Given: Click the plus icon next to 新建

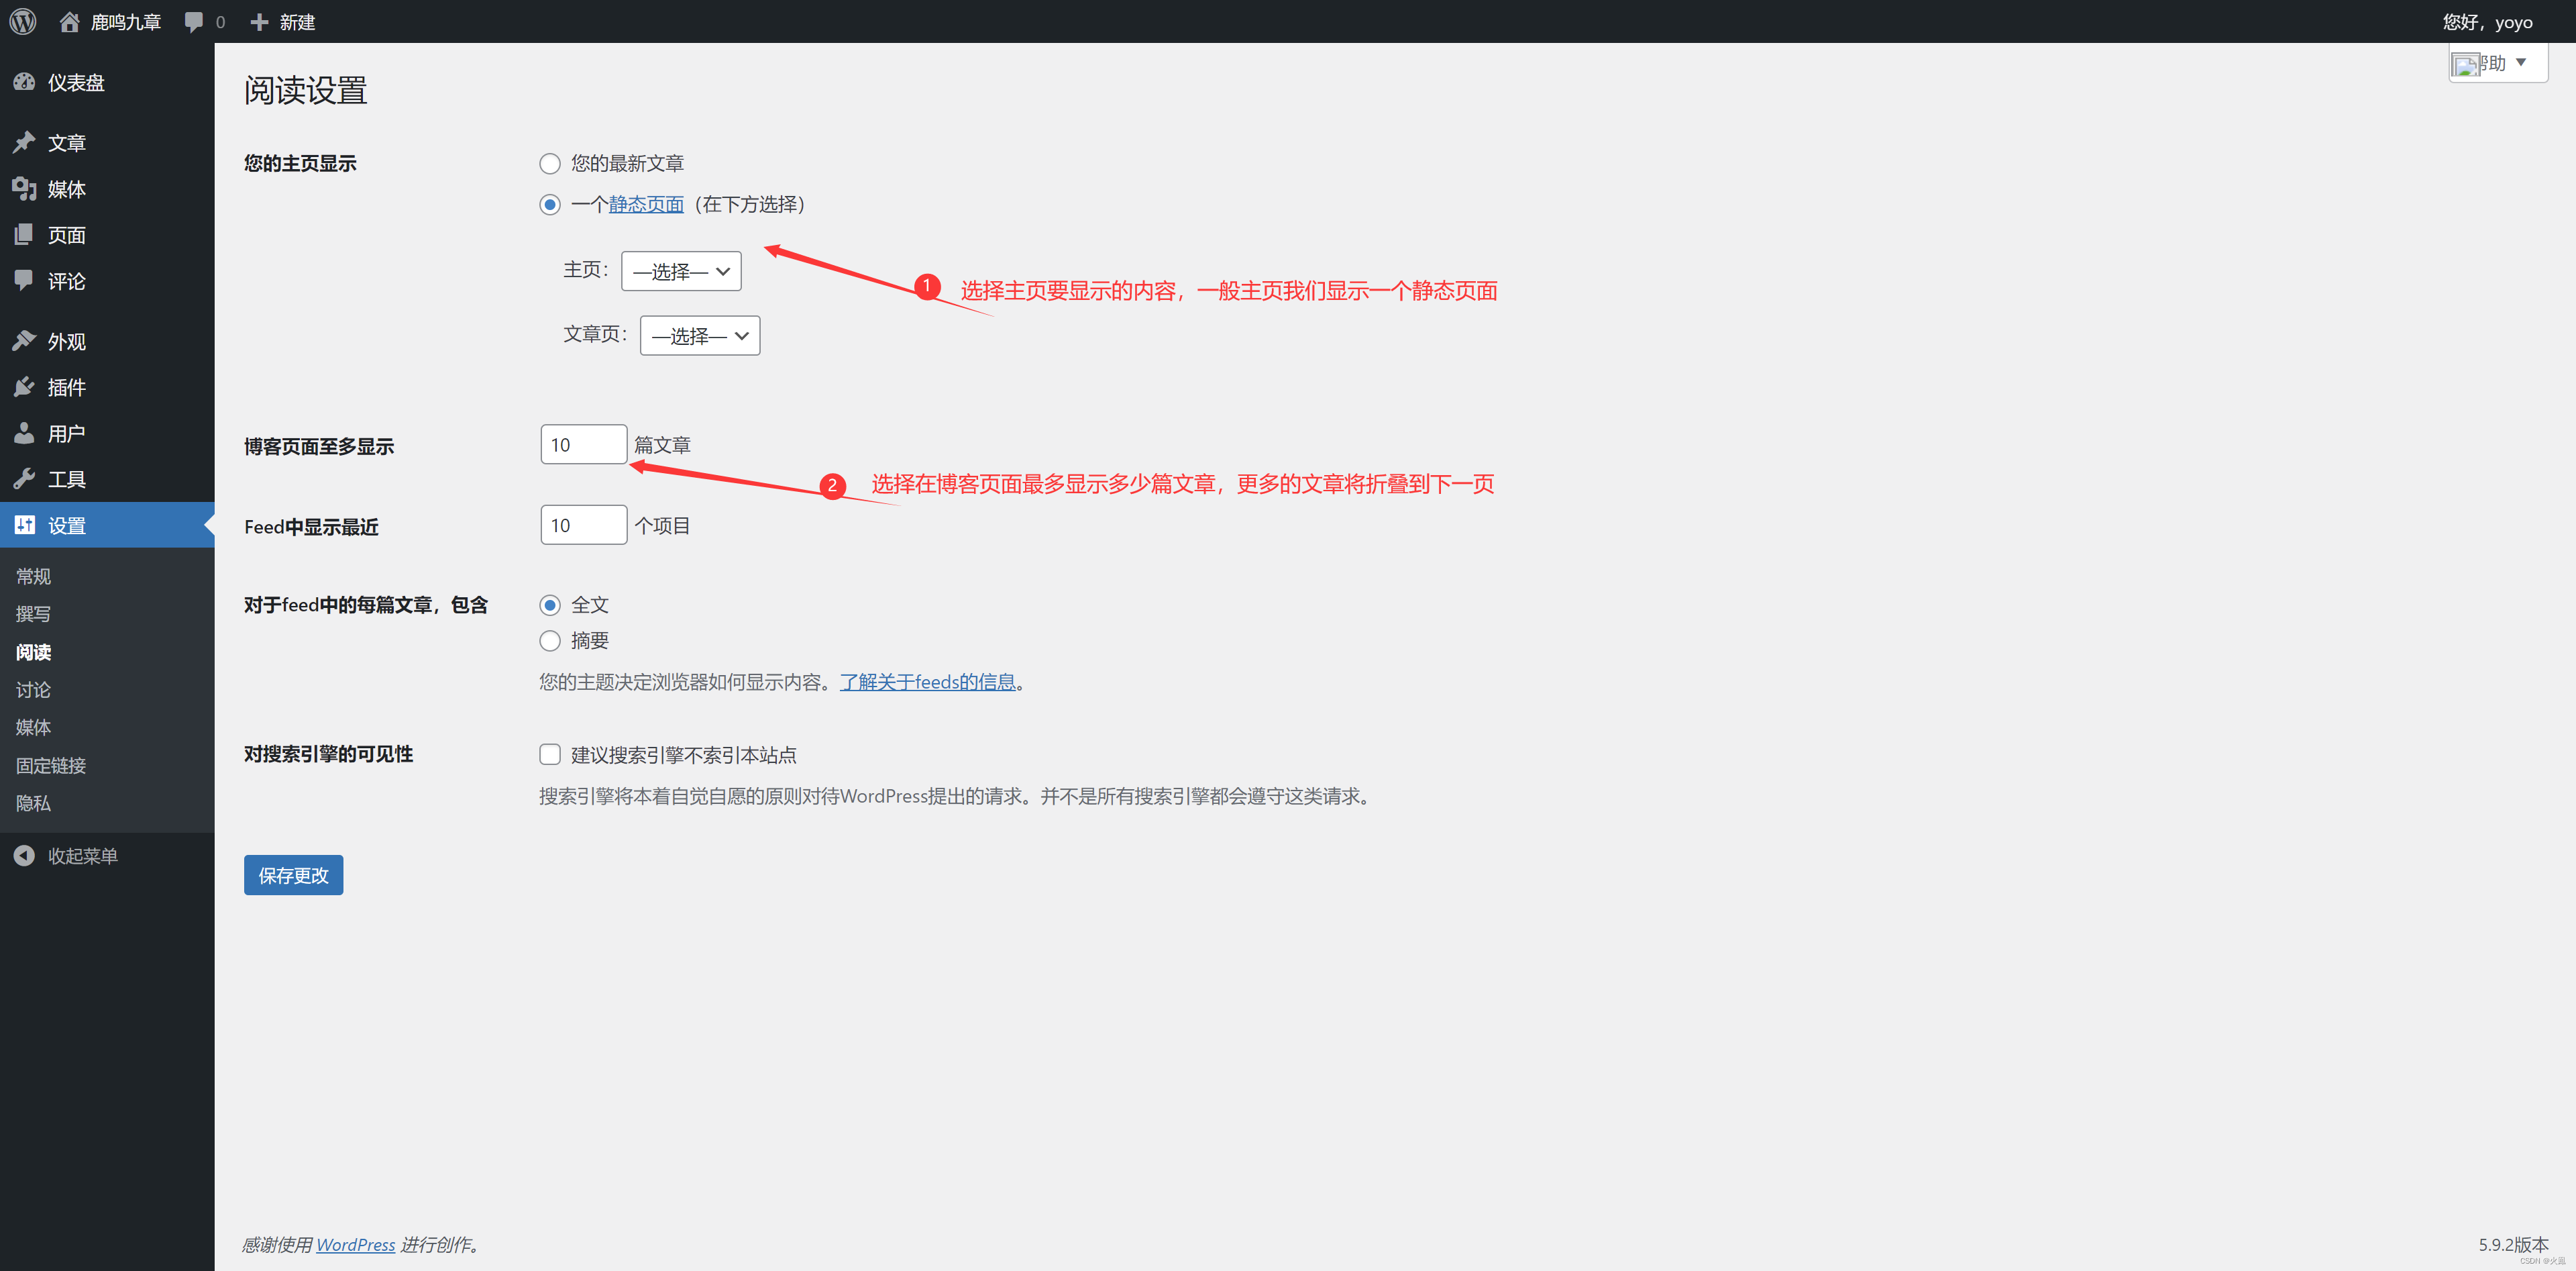Looking at the screenshot, I should pos(259,22).
